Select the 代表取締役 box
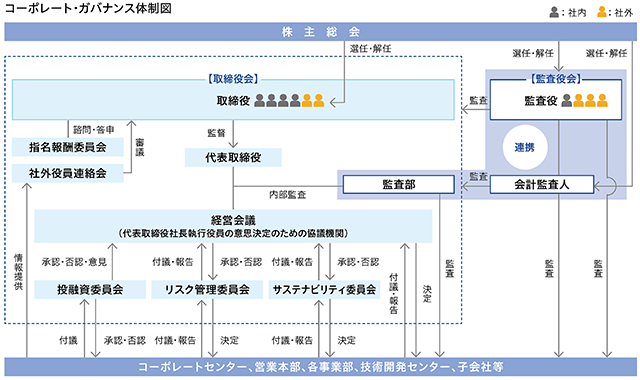640x380 pixels. pyautogui.click(x=233, y=158)
